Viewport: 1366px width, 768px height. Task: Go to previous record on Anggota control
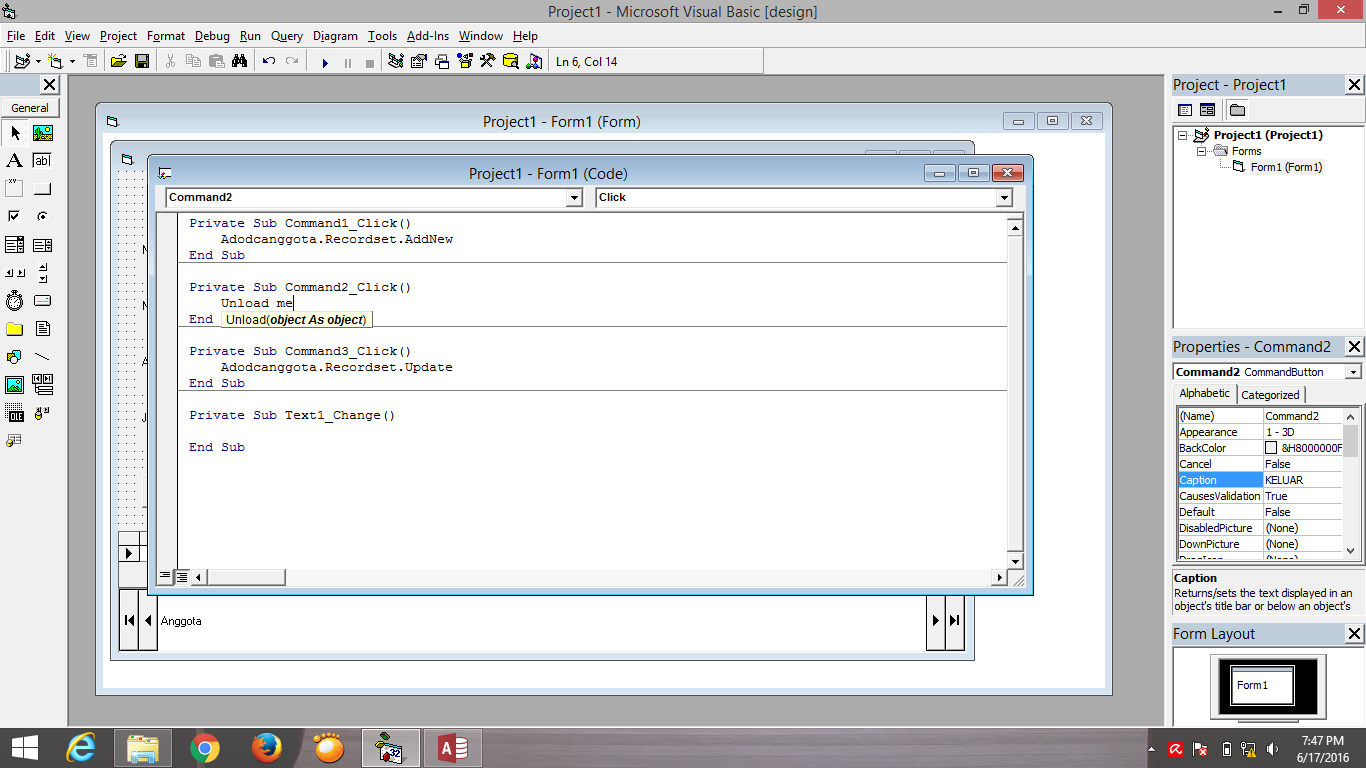(x=148, y=621)
